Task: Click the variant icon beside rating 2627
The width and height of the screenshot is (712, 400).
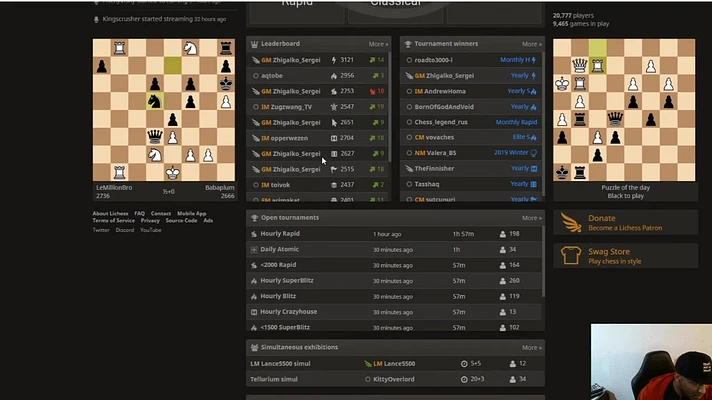Action: [x=334, y=153]
